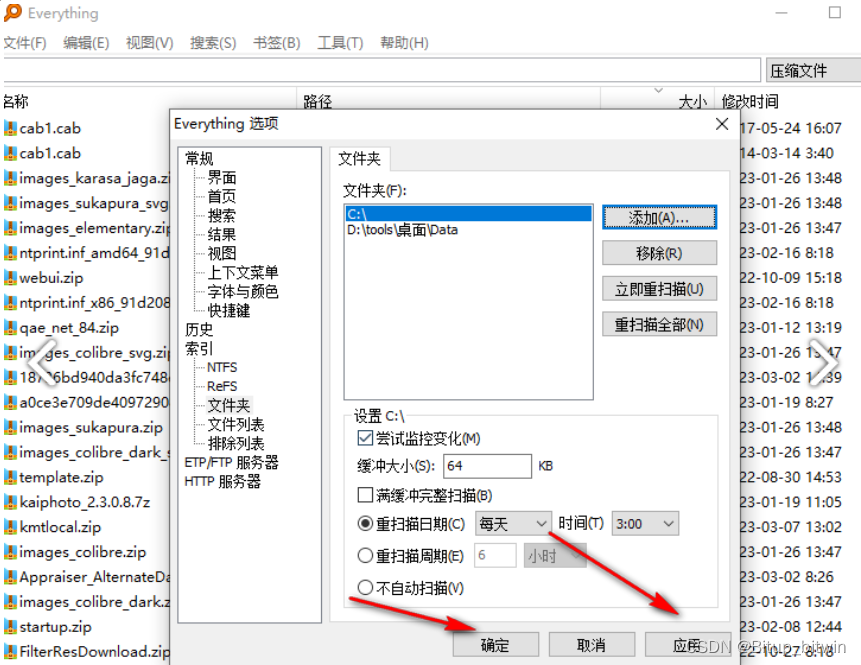Image resolution: width=861 pixels, height=665 pixels.
Task: Click the Everything icon in the title bar
Action: point(13,13)
